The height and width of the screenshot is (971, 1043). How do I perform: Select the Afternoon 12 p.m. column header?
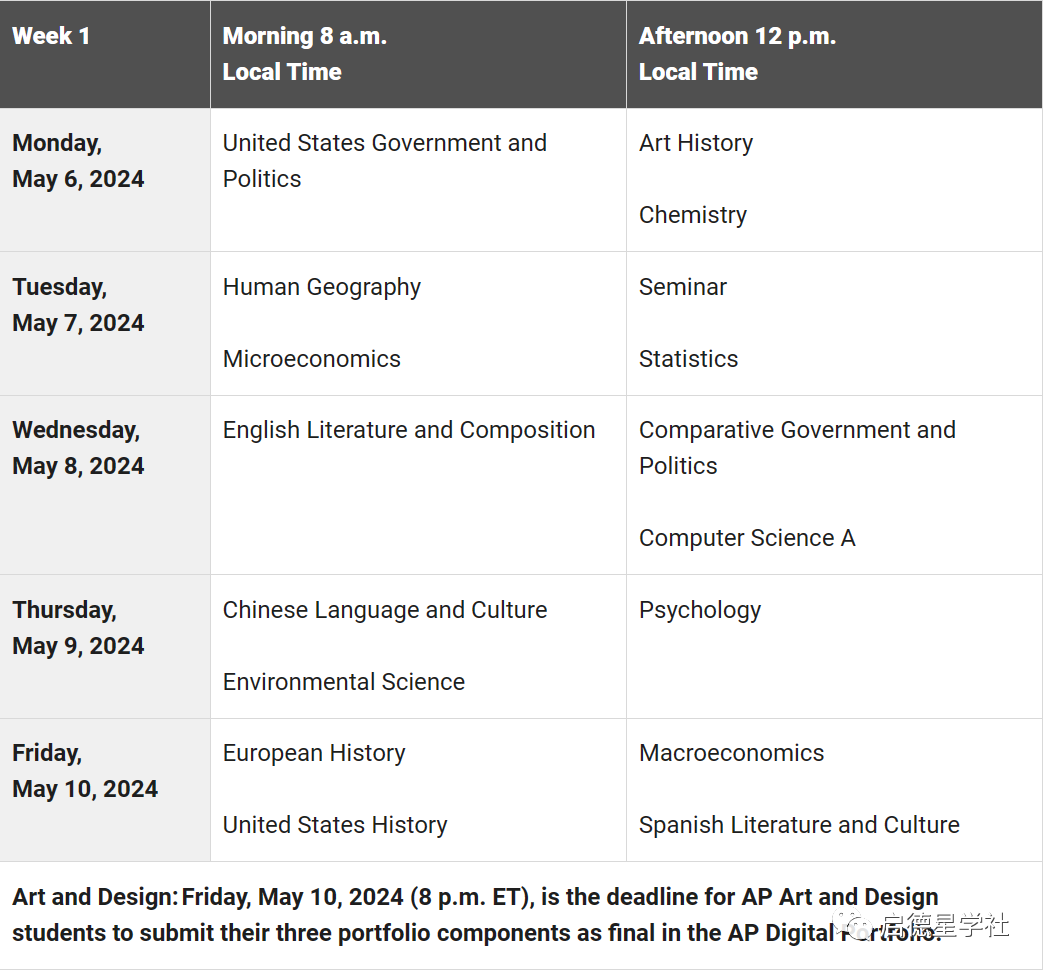pyautogui.click(x=737, y=54)
